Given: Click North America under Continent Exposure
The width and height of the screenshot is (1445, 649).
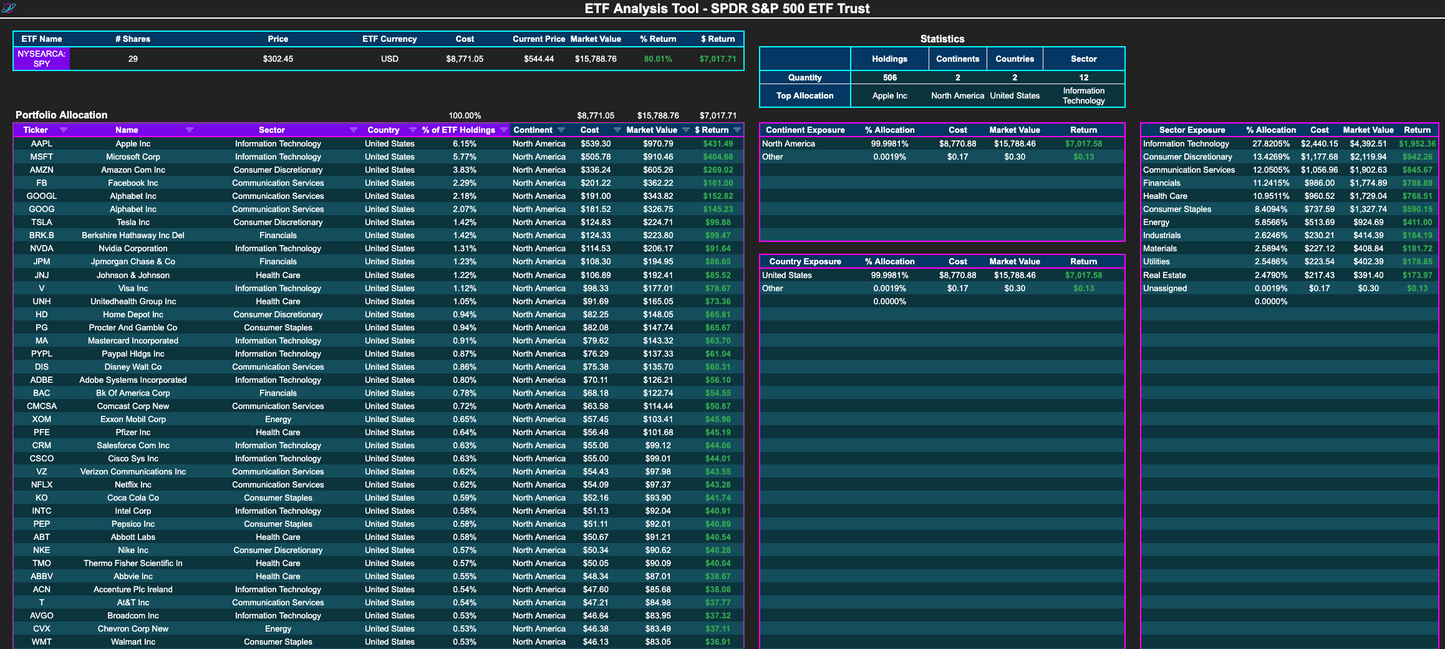Looking at the screenshot, I should 790,143.
